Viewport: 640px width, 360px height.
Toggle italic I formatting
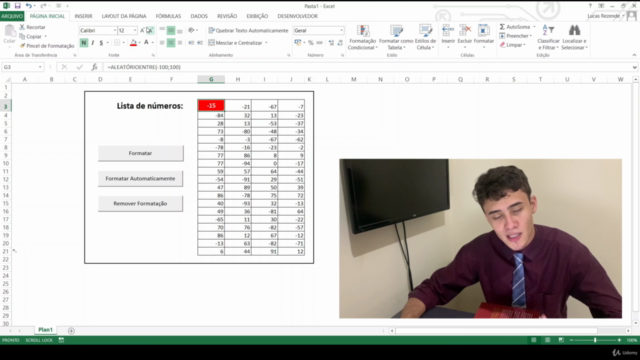[x=93, y=43]
